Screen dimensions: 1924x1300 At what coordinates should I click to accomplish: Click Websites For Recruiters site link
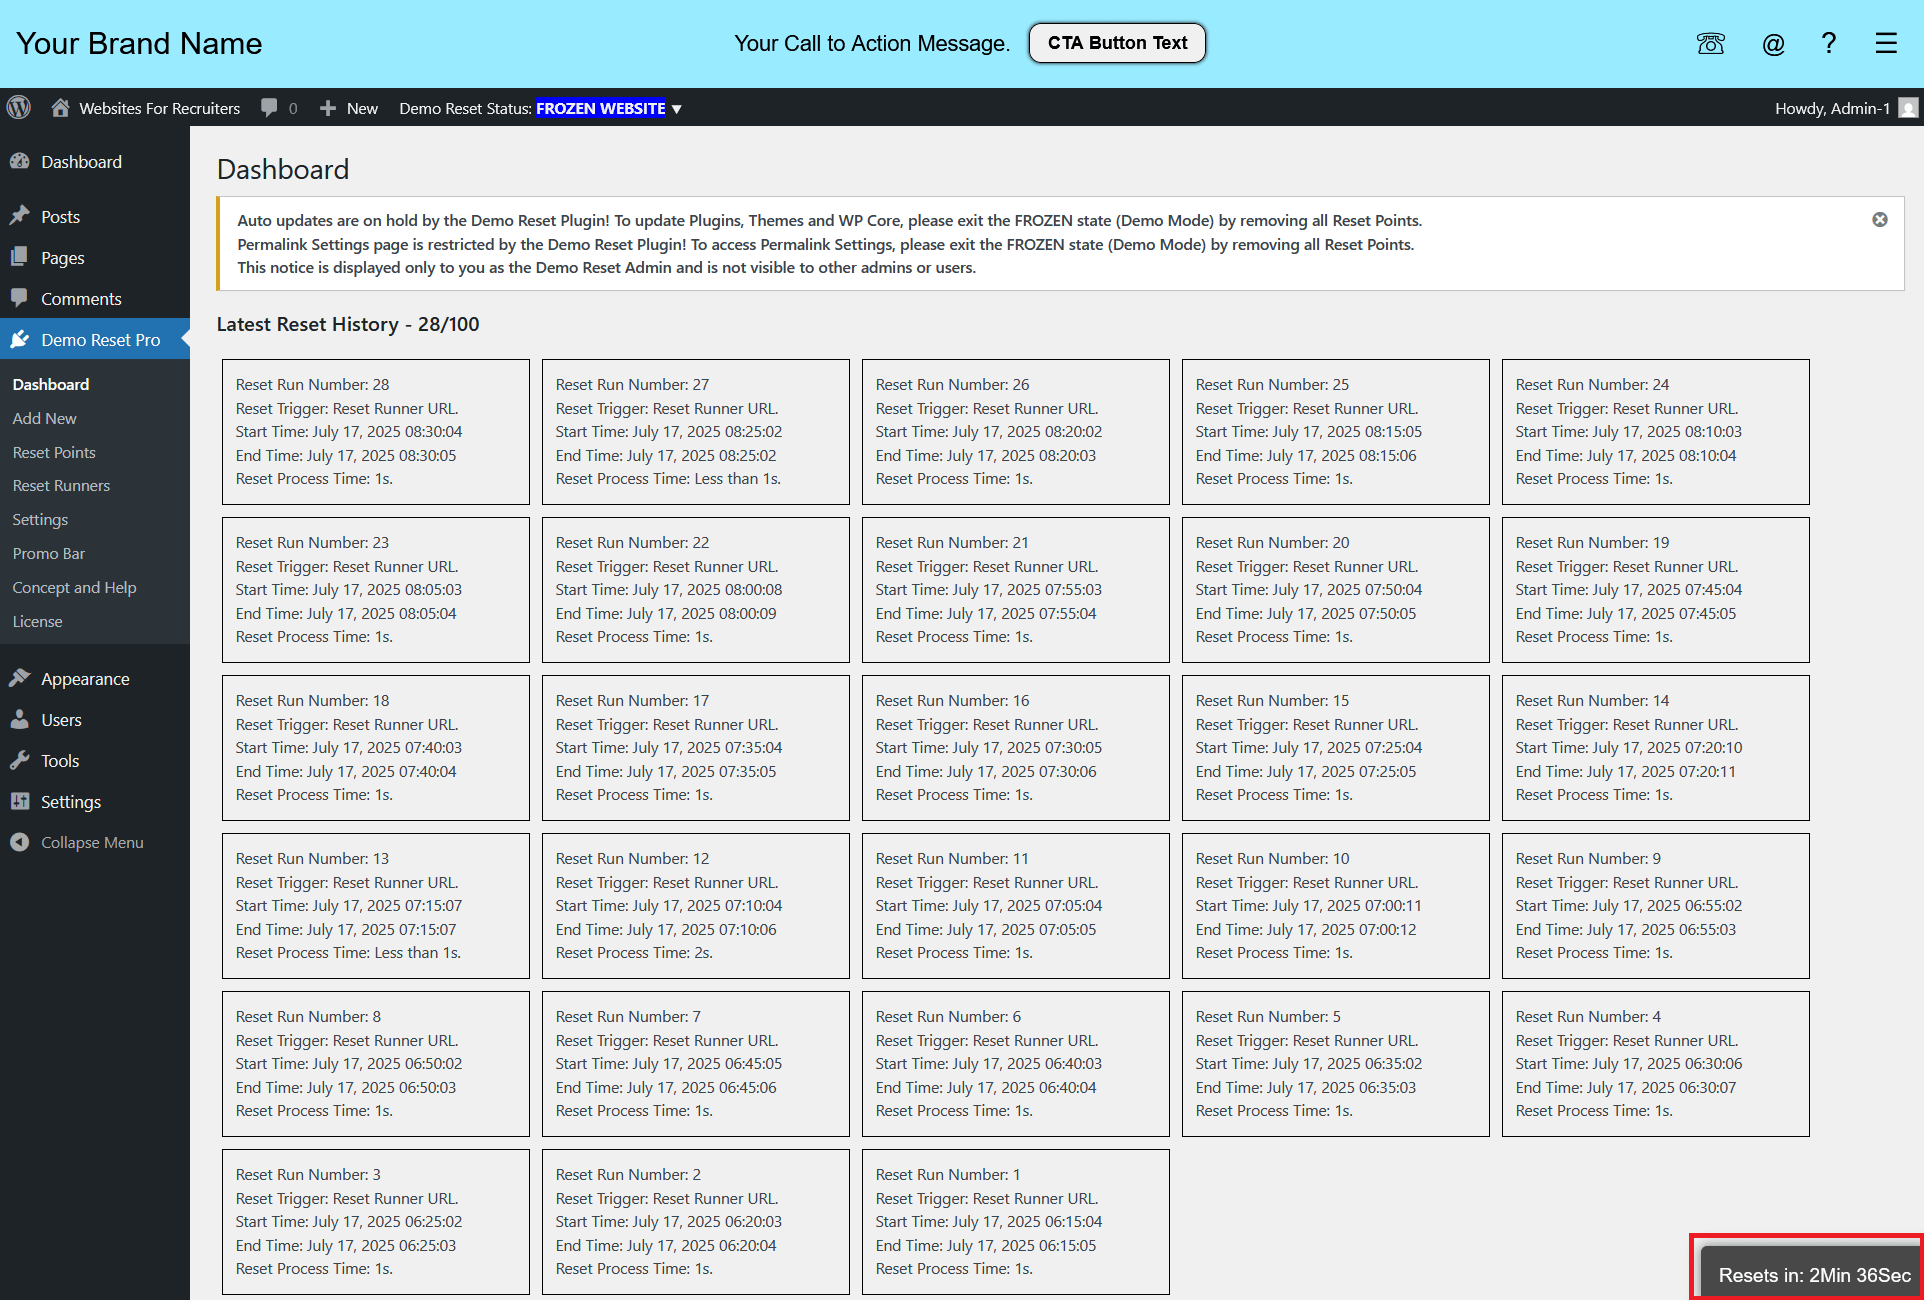(x=159, y=108)
